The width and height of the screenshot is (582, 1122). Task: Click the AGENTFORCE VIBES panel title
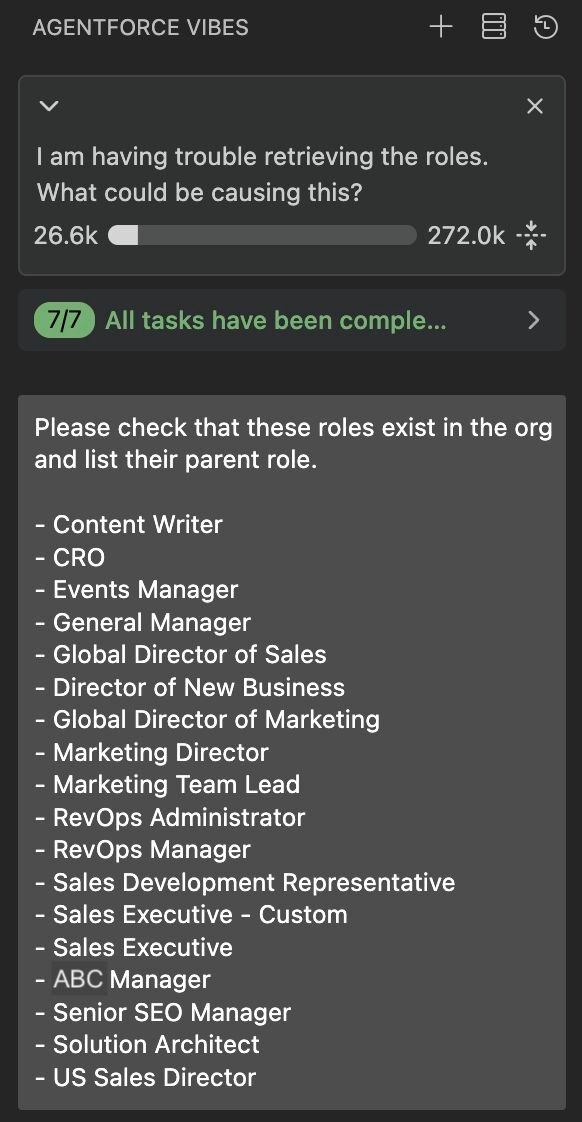click(x=141, y=28)
